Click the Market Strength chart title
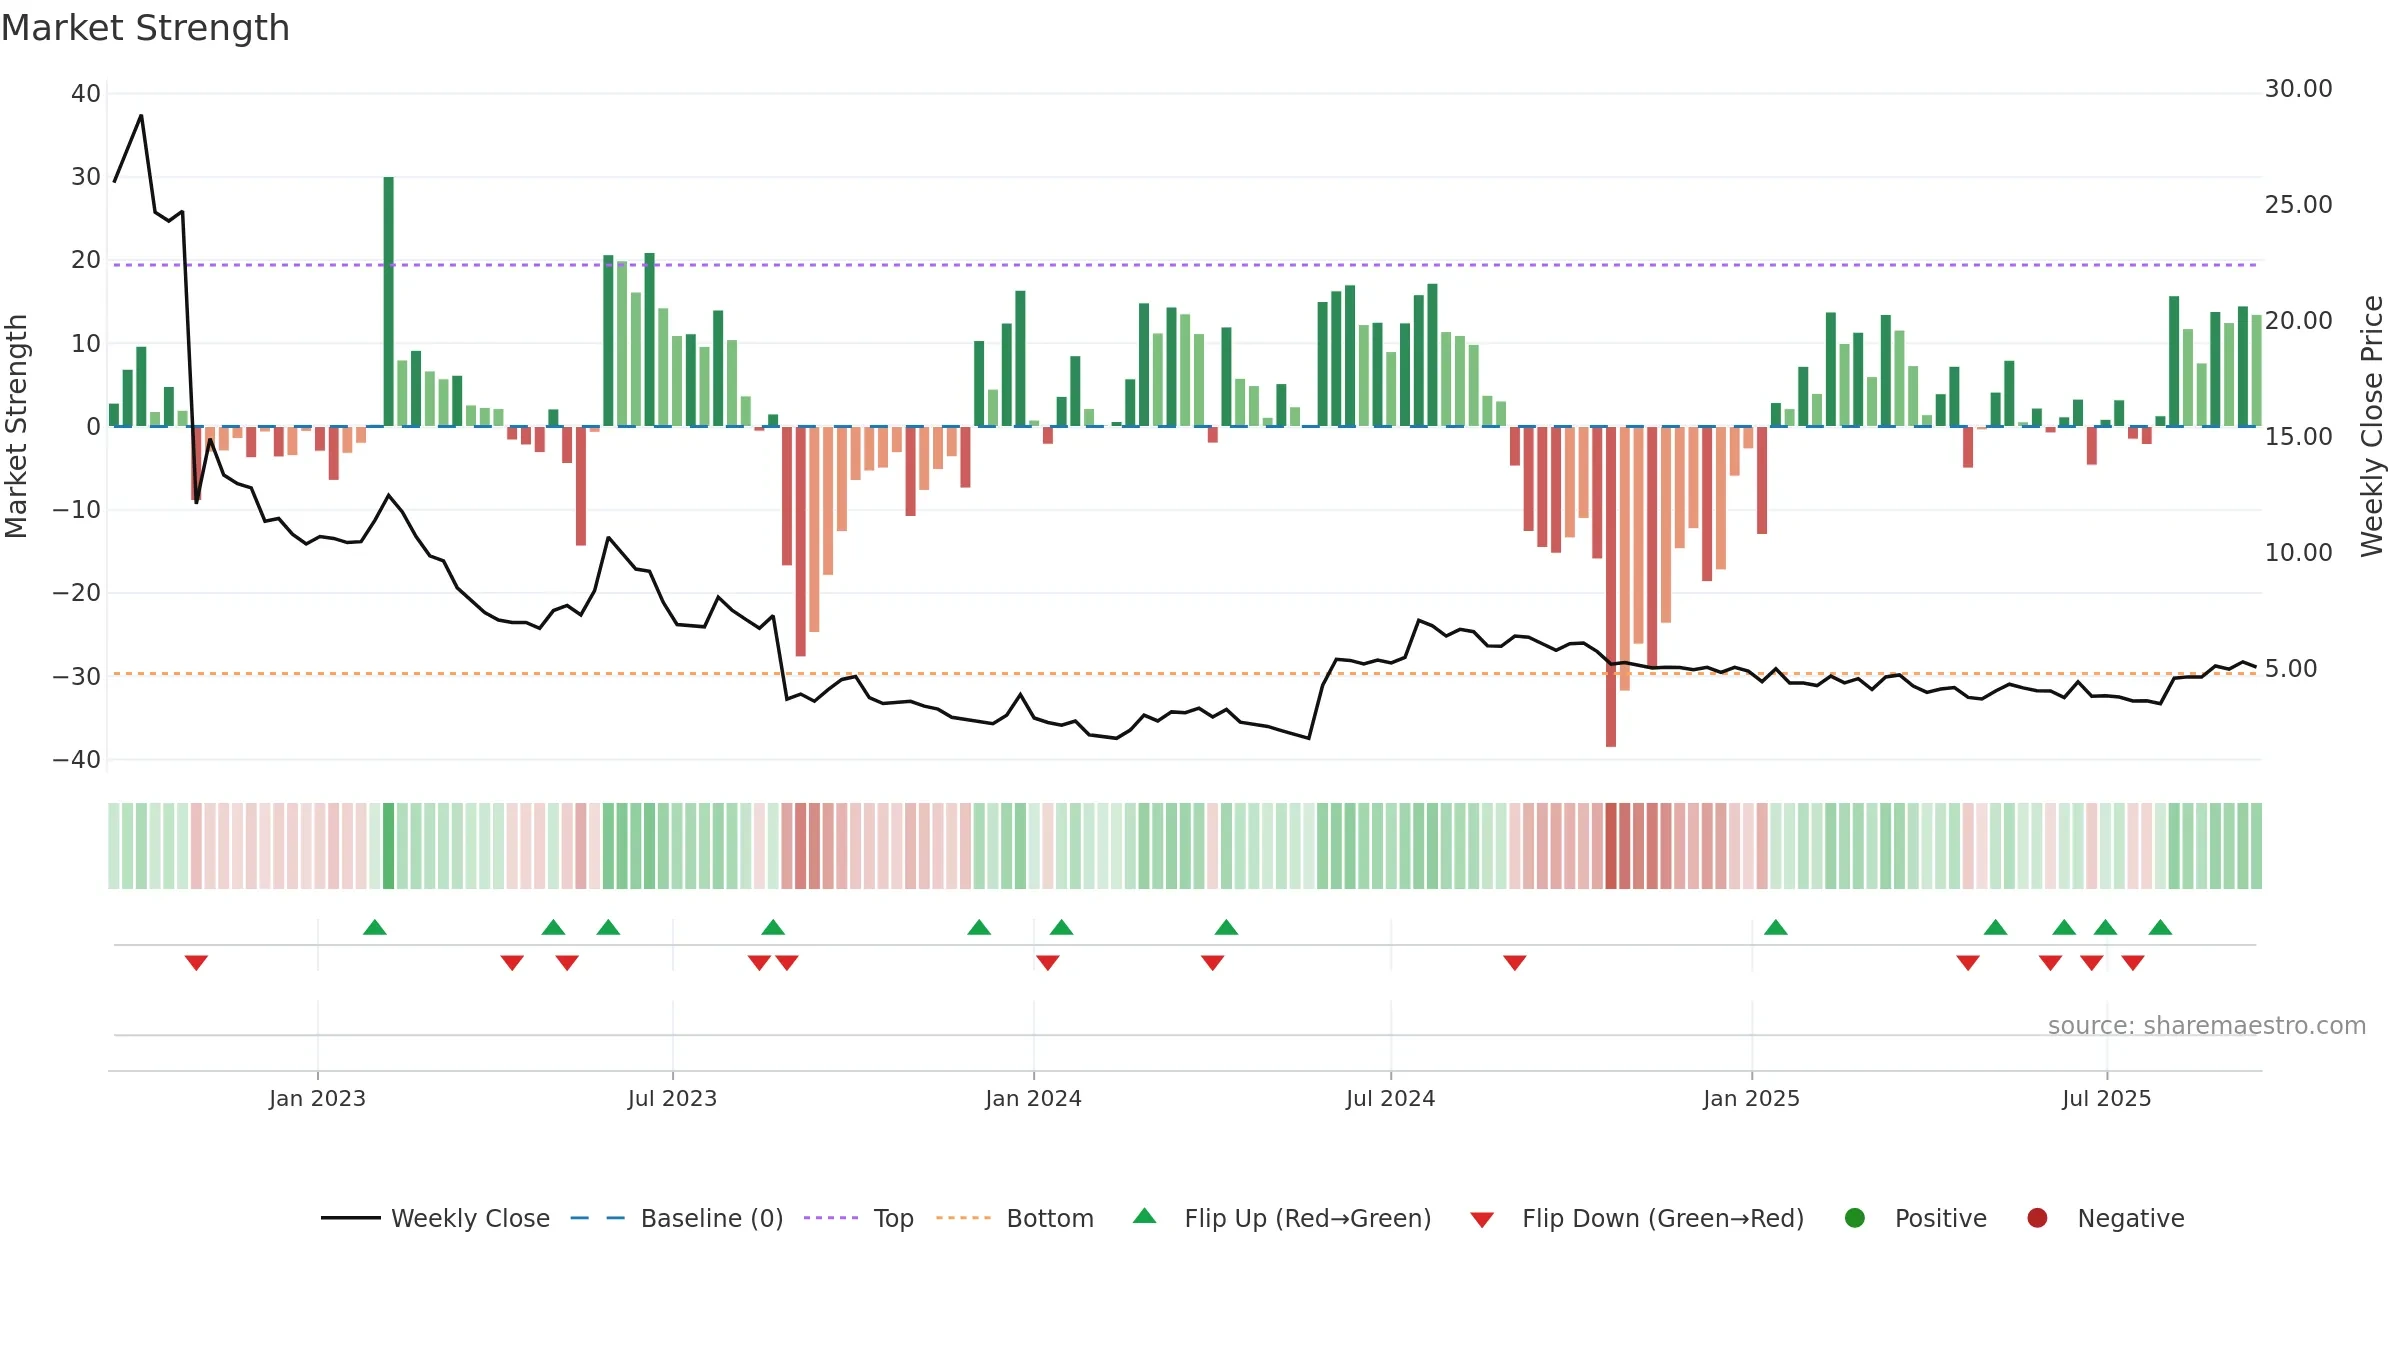The height and width of the screenshot is (1350, 2400). click(146, 28)
